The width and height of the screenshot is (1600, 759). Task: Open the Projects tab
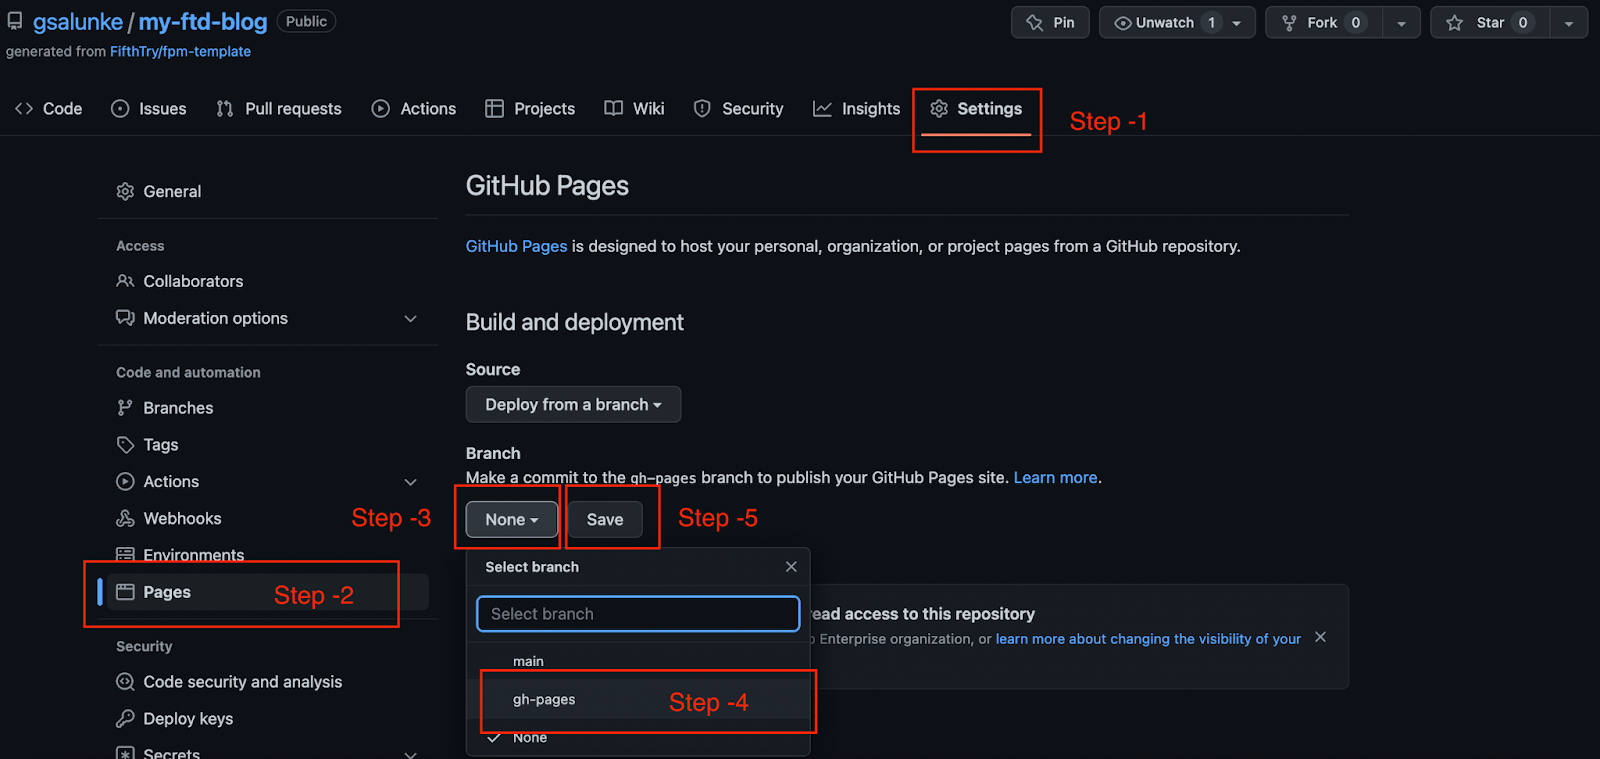530,109
